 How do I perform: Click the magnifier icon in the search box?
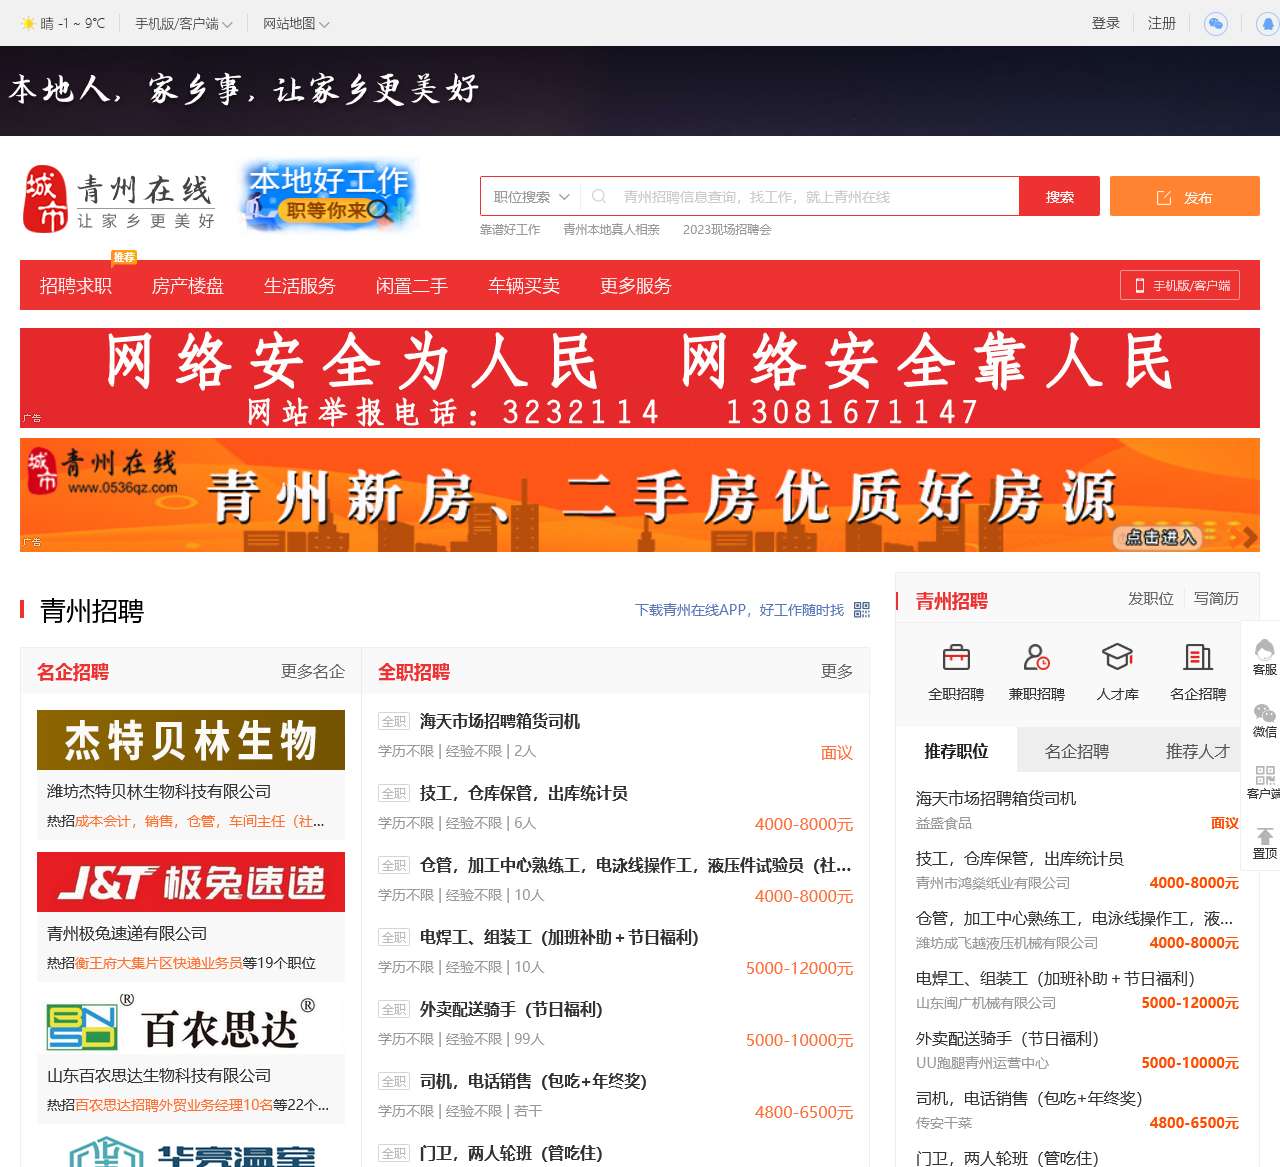(599, 197)
